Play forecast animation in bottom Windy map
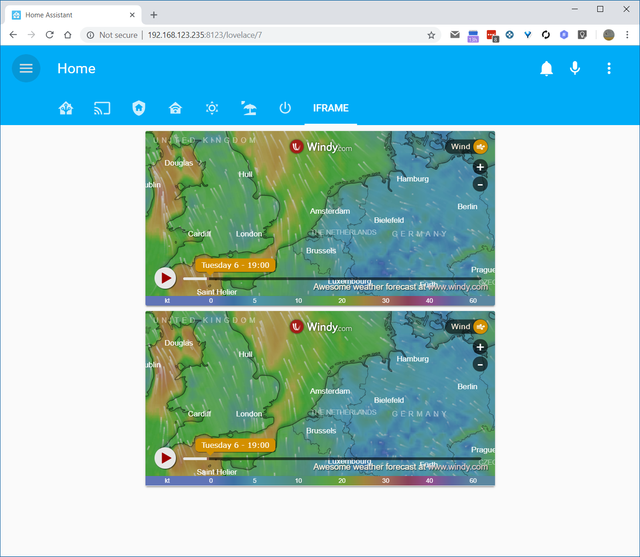This screenshot has height=557, width=640. pos(165,458)
